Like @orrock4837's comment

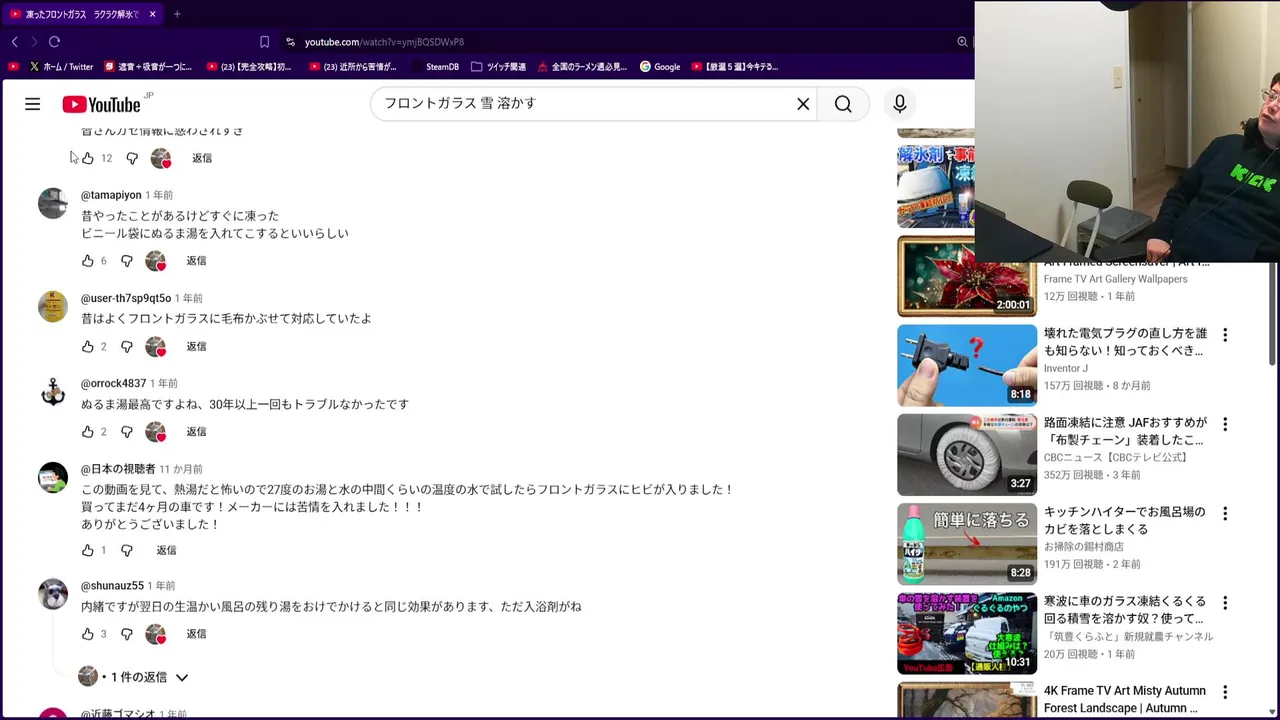(88, 432)
